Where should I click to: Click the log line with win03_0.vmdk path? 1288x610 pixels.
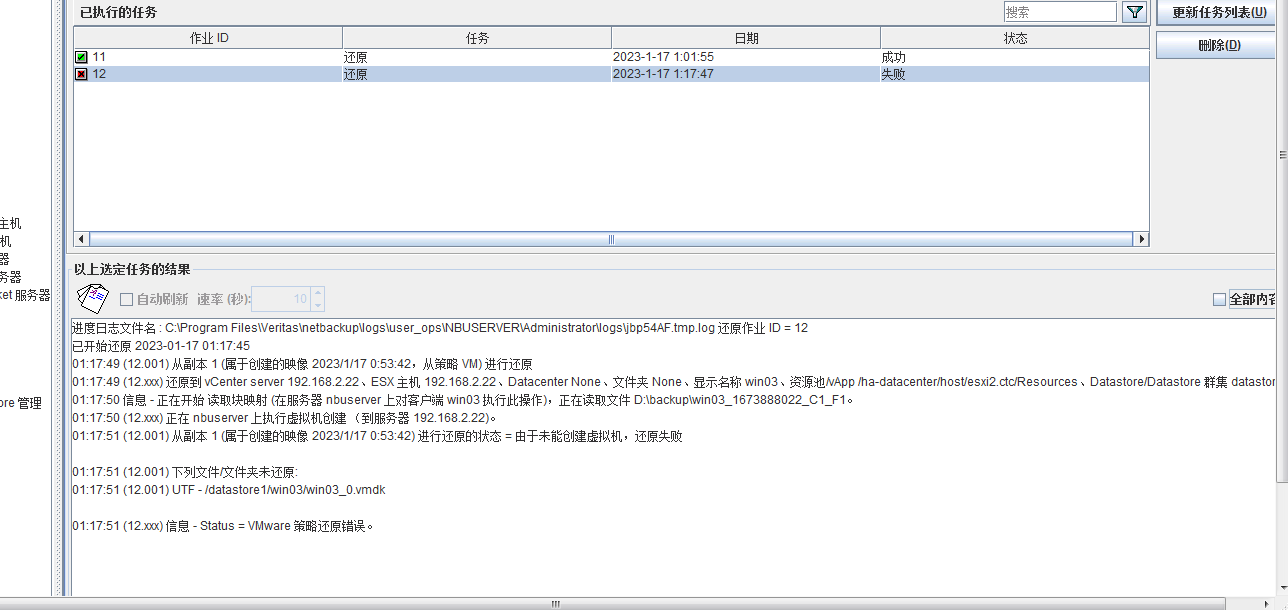point(229,490)
